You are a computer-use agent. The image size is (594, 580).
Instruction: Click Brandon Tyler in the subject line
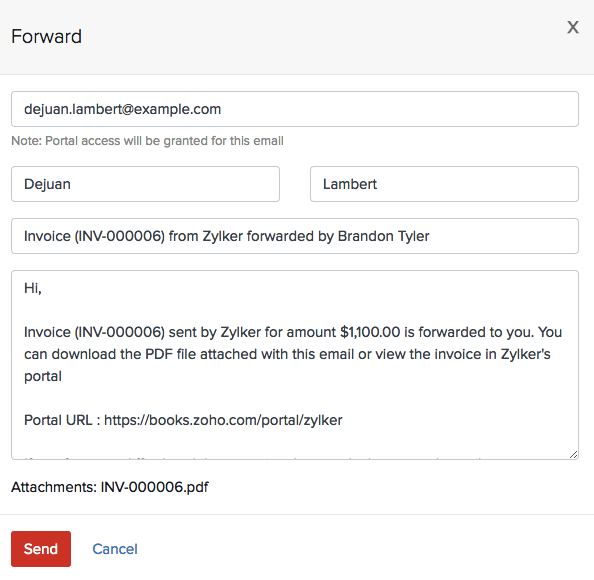point(383,236)
